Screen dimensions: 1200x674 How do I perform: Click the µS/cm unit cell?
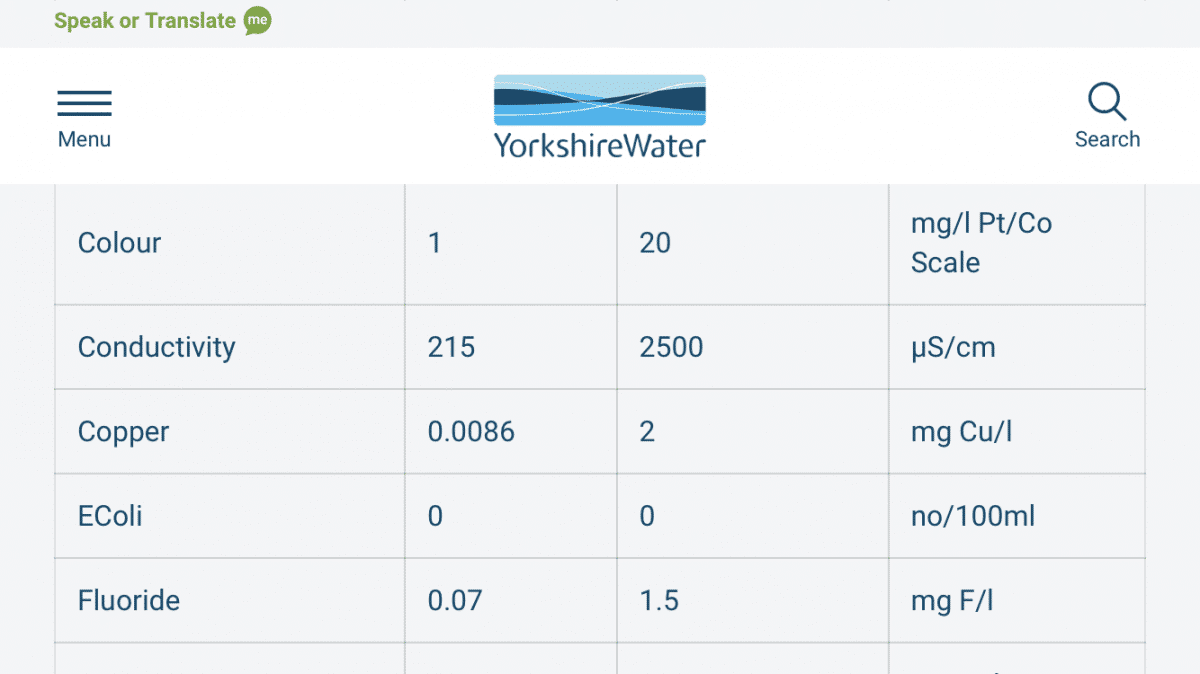[x=953, y=347]
